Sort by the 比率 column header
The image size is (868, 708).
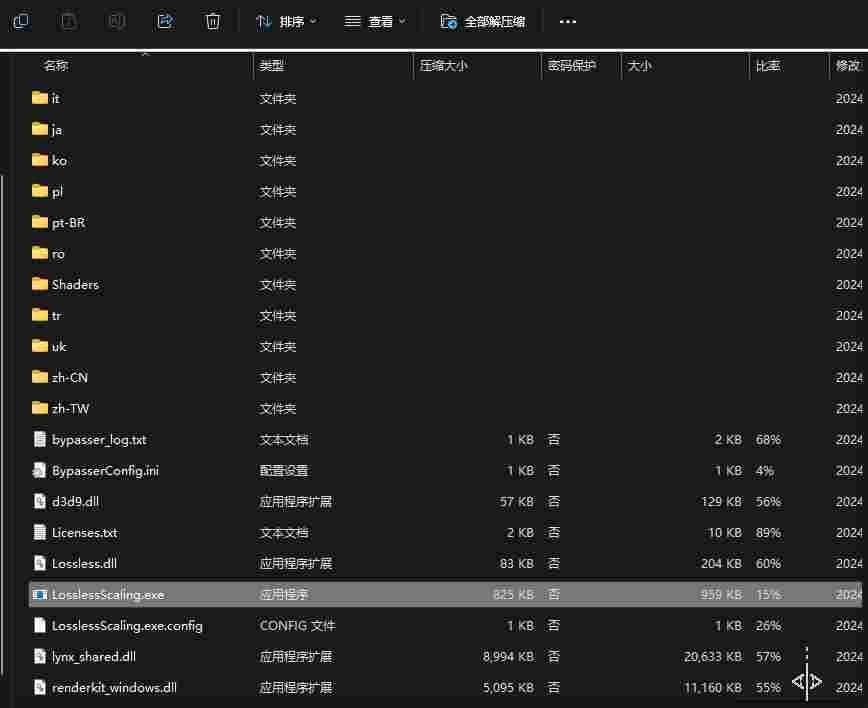768,66
